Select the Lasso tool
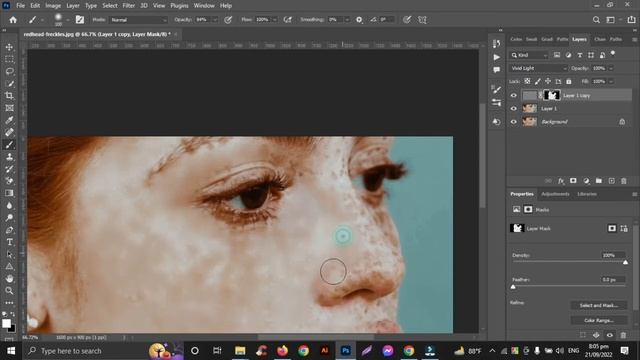Image resolution: width=640 pixels, height=360 pixels. (x=9, y=71)
